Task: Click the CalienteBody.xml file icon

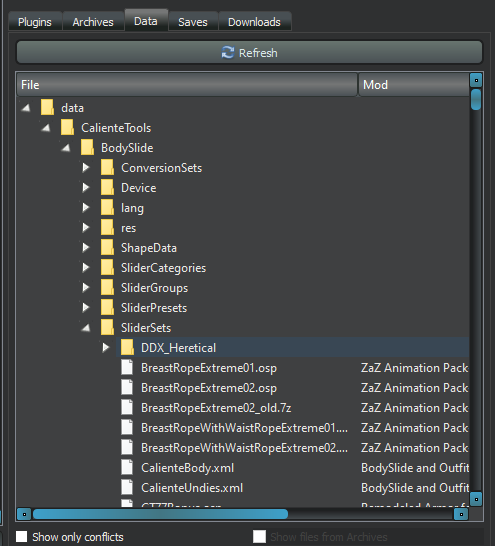Action: click(x=127, y=467)
